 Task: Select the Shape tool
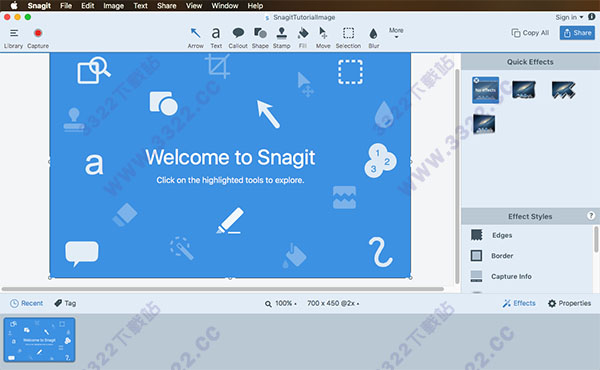(x=260, y=37)
